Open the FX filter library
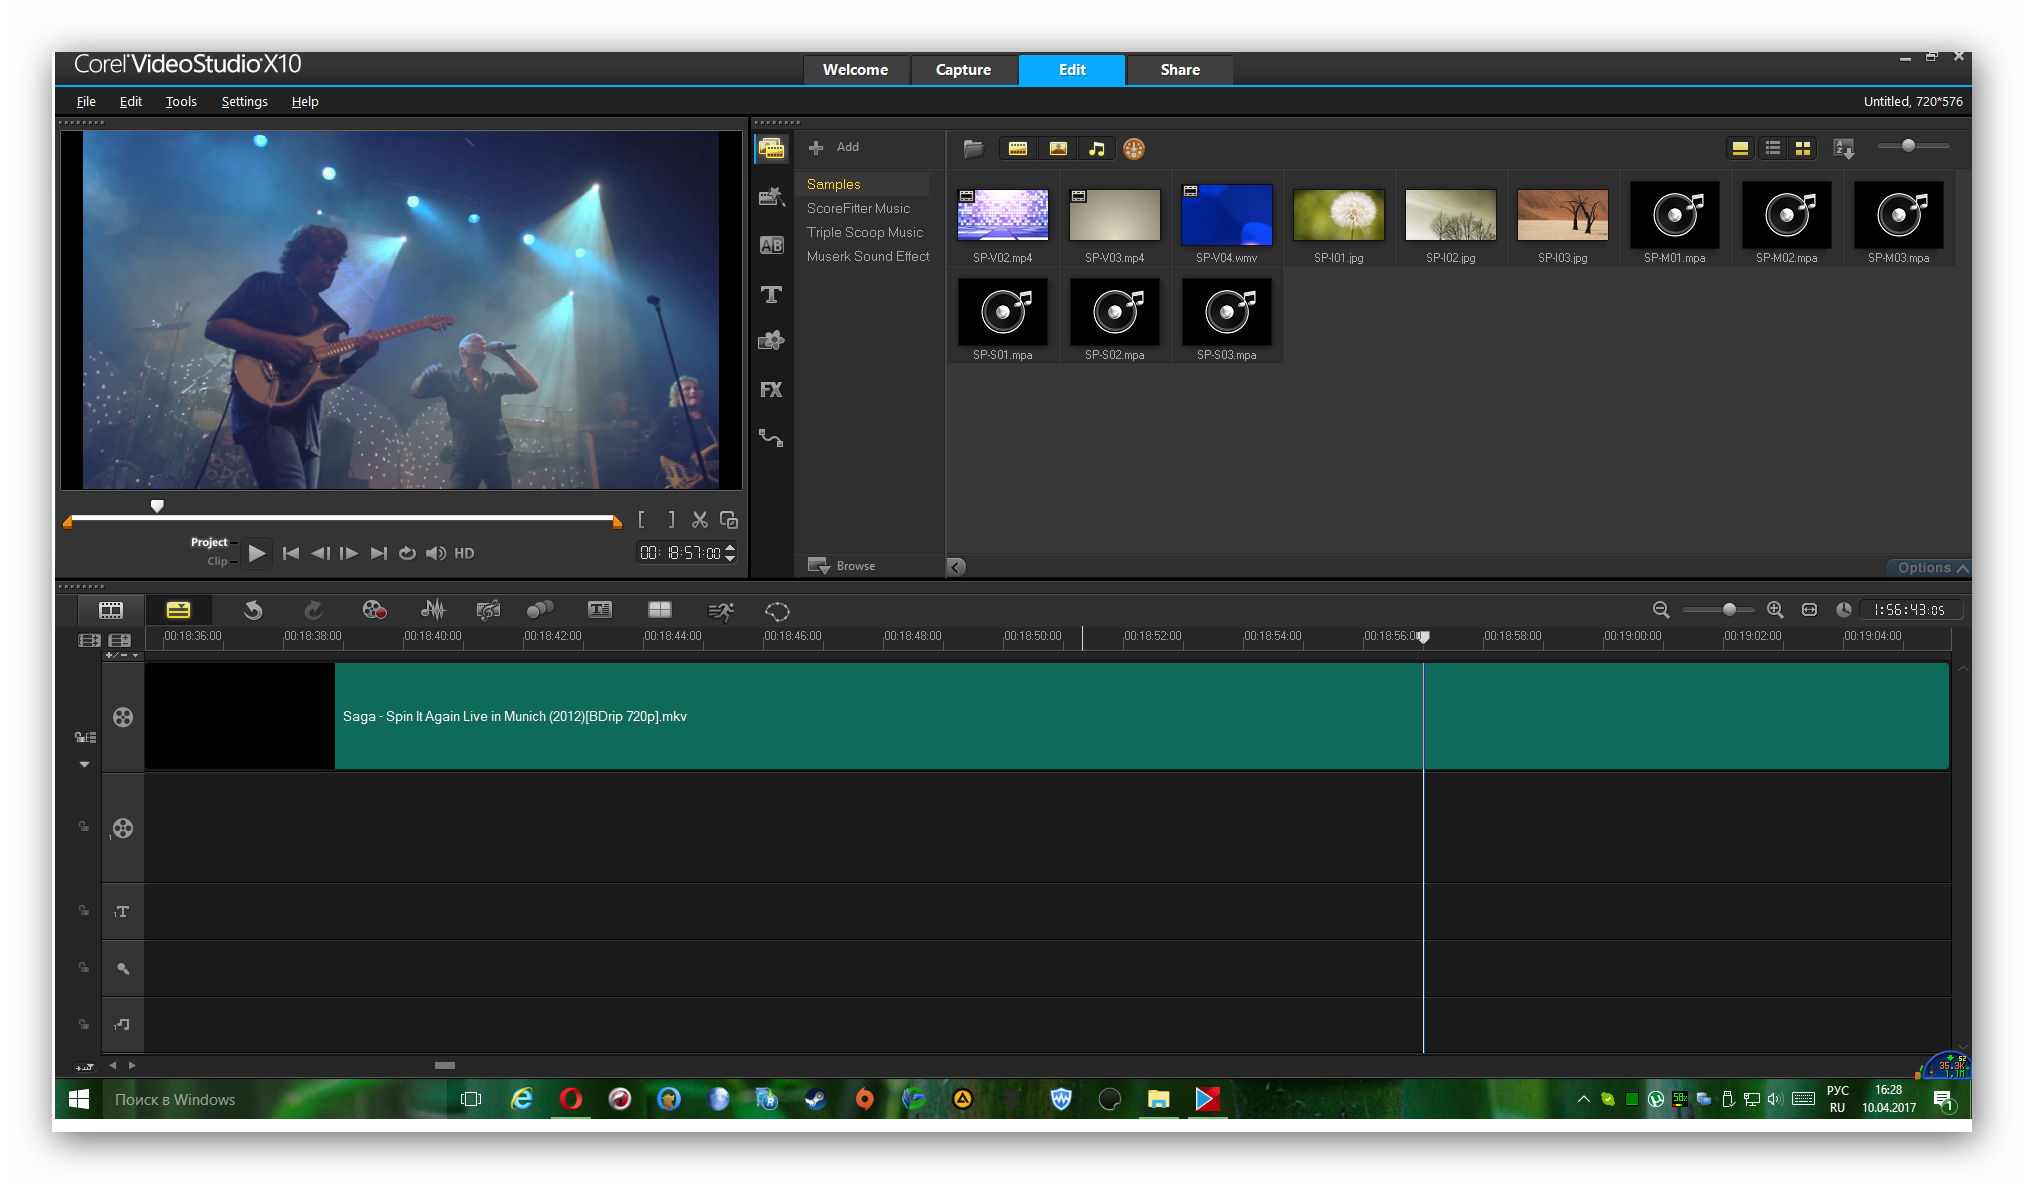This screenshot has width=2024, height=1184. [x=771, y=390]
